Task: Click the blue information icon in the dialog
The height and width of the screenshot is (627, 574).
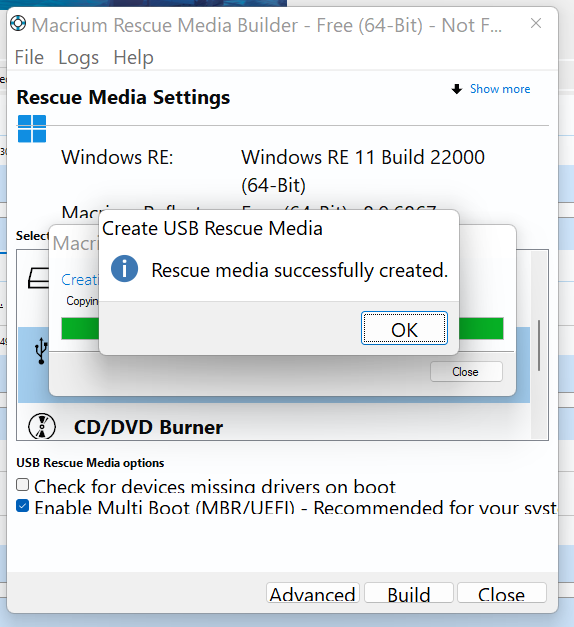Action: 124,269
